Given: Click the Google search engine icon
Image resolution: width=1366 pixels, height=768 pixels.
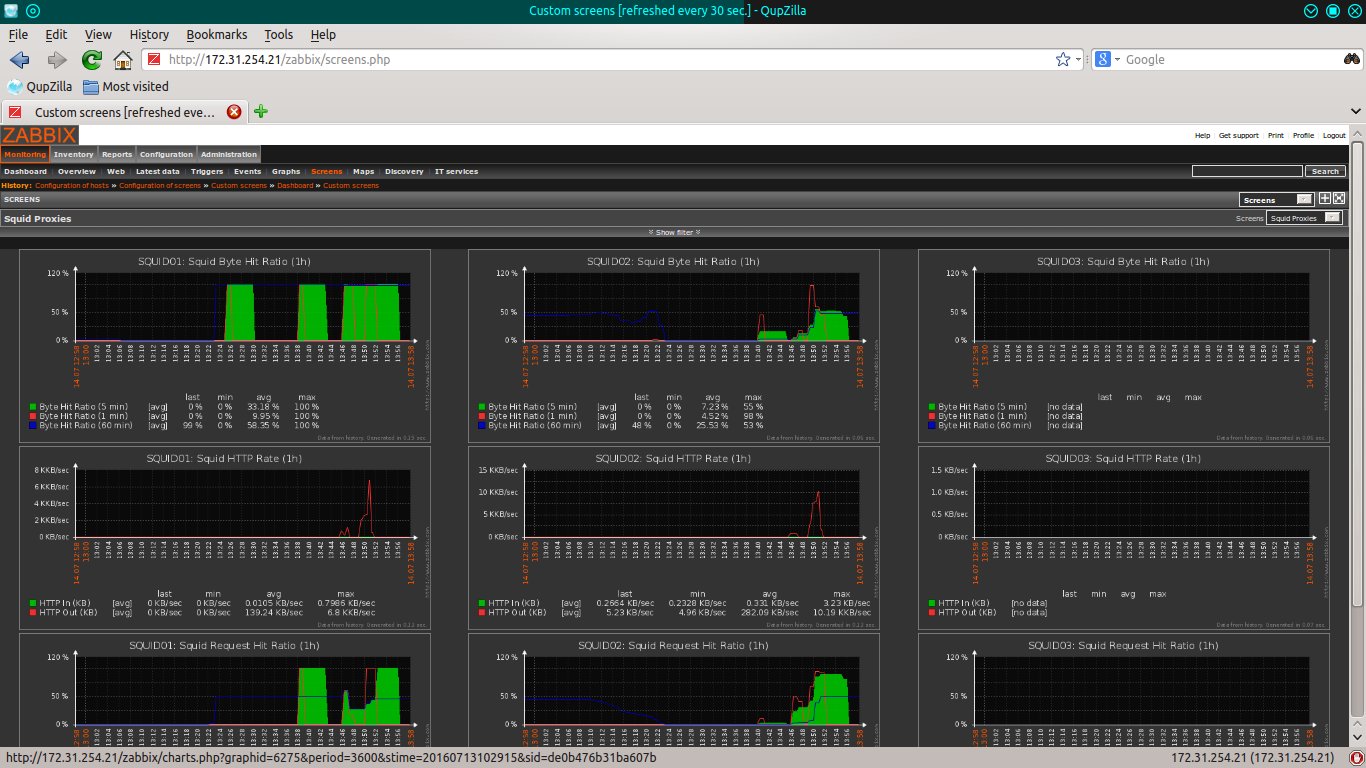Looking at the screenshot, I should [x=1101, y=59].
